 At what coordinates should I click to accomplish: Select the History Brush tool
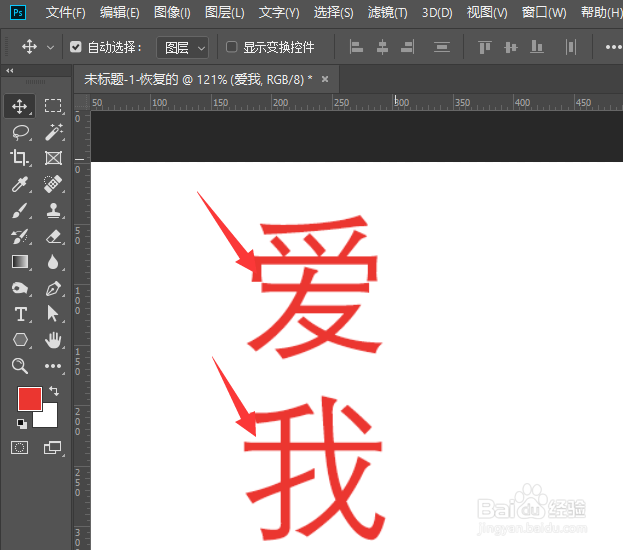[19, 236]
